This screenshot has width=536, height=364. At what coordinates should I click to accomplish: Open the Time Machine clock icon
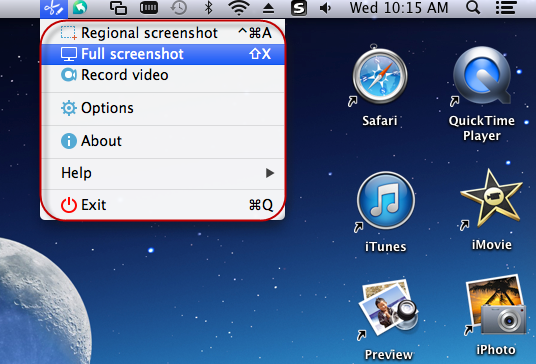click(x=179, y=8)
